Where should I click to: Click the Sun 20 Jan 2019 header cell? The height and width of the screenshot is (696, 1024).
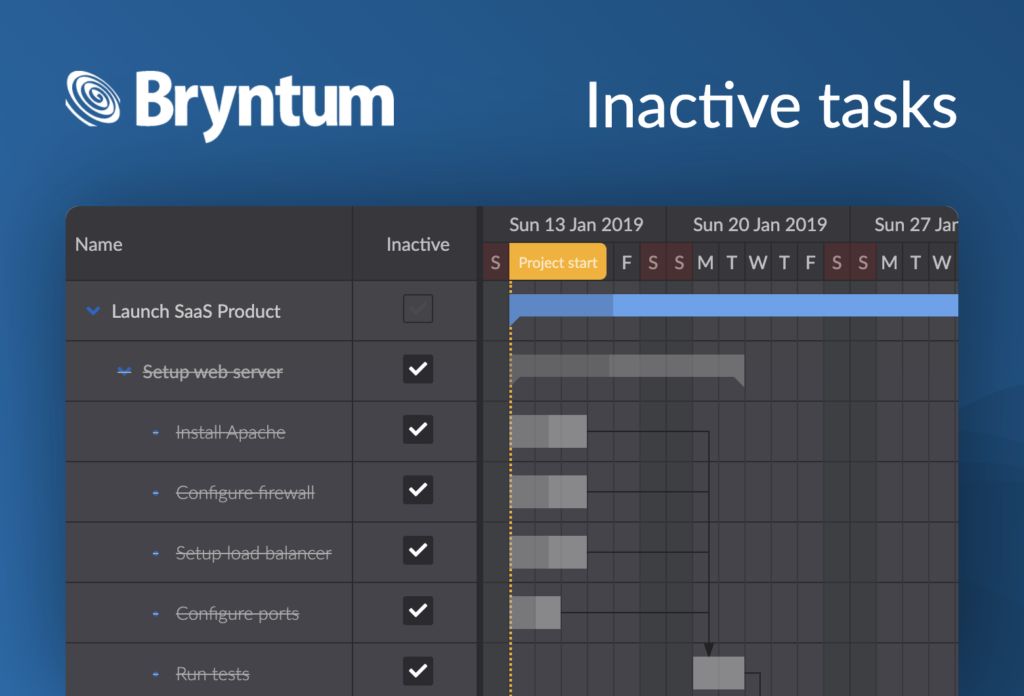(x=760, y=224)
